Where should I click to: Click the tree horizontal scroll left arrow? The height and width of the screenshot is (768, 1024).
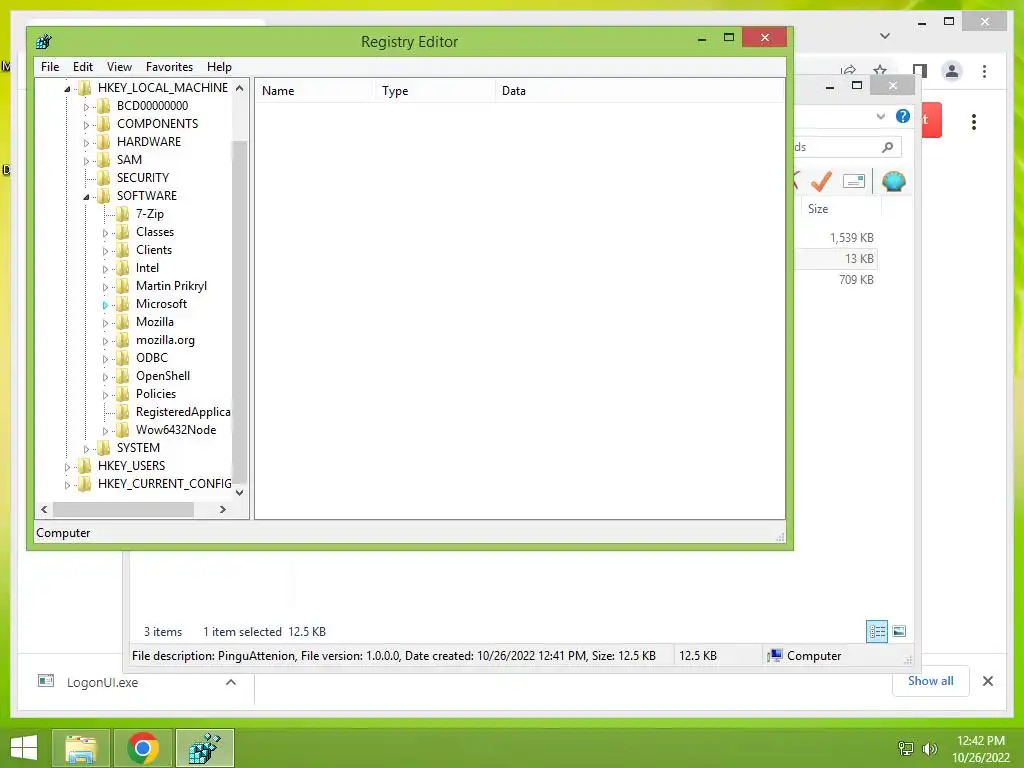tap(44, 509)
